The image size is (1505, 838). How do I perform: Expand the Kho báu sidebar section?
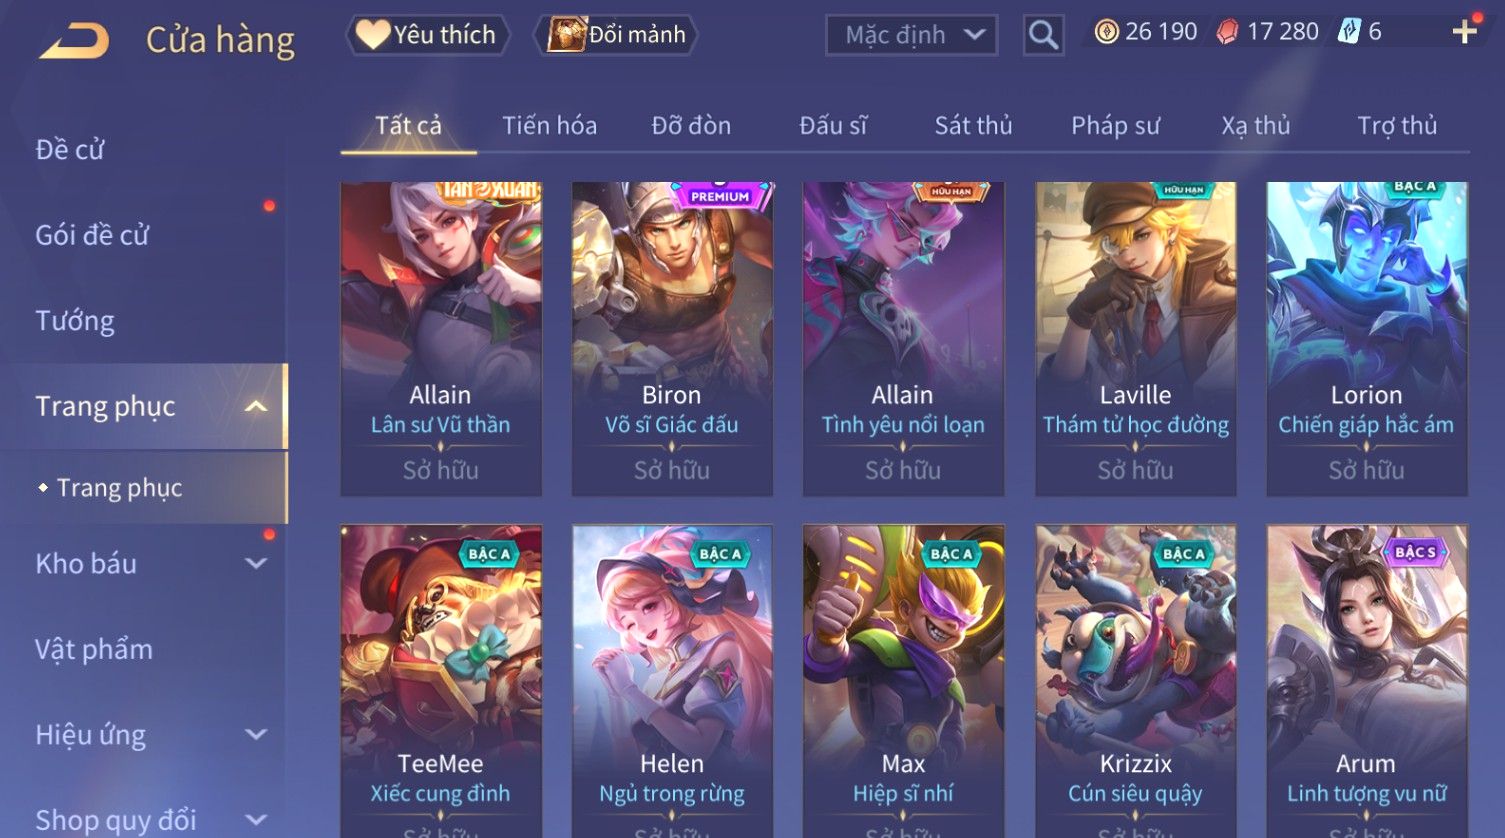256,563
